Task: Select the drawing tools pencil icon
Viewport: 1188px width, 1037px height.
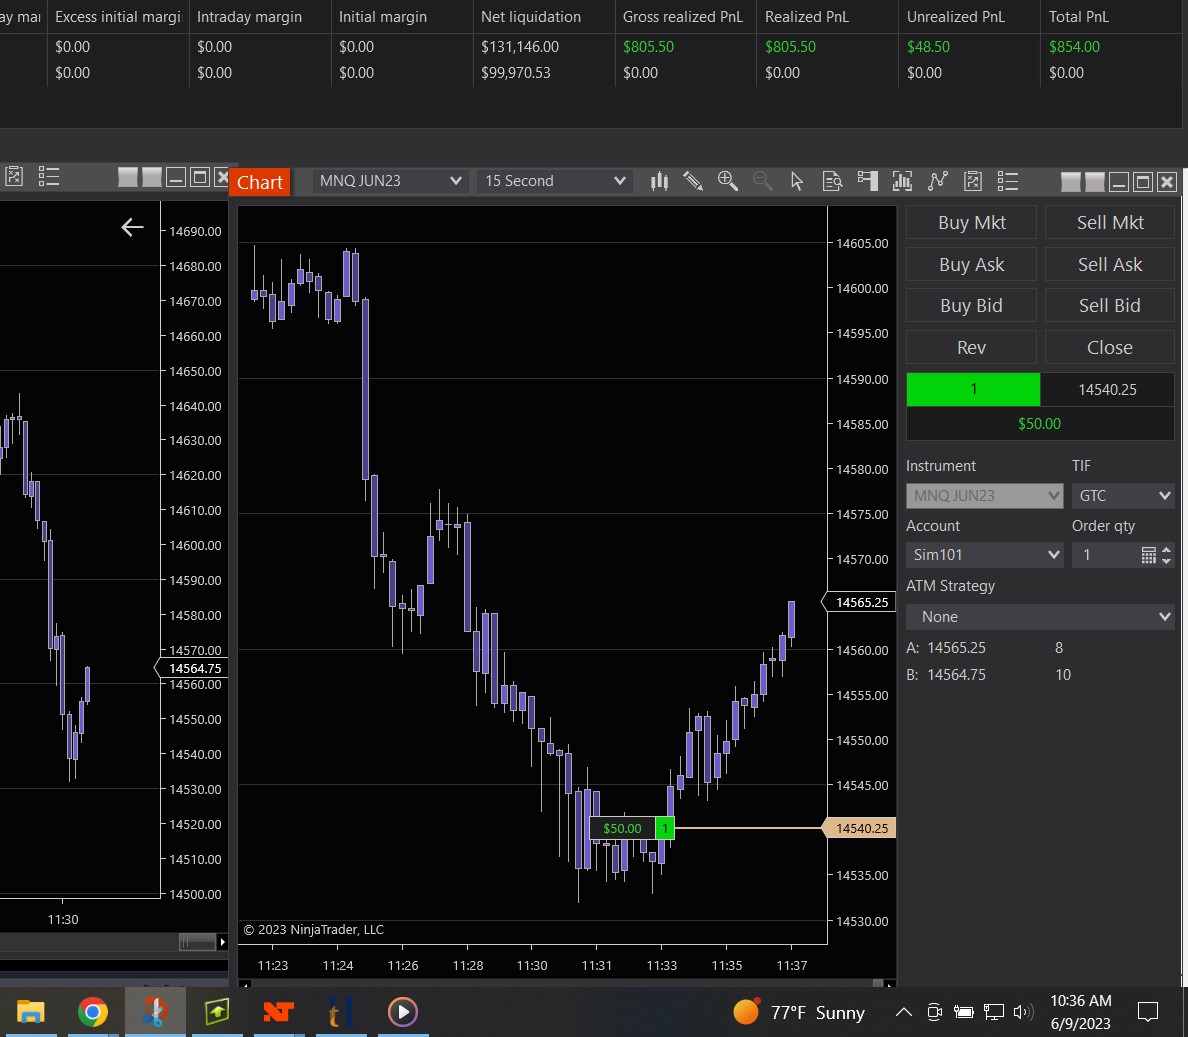Action: point(693,181)
